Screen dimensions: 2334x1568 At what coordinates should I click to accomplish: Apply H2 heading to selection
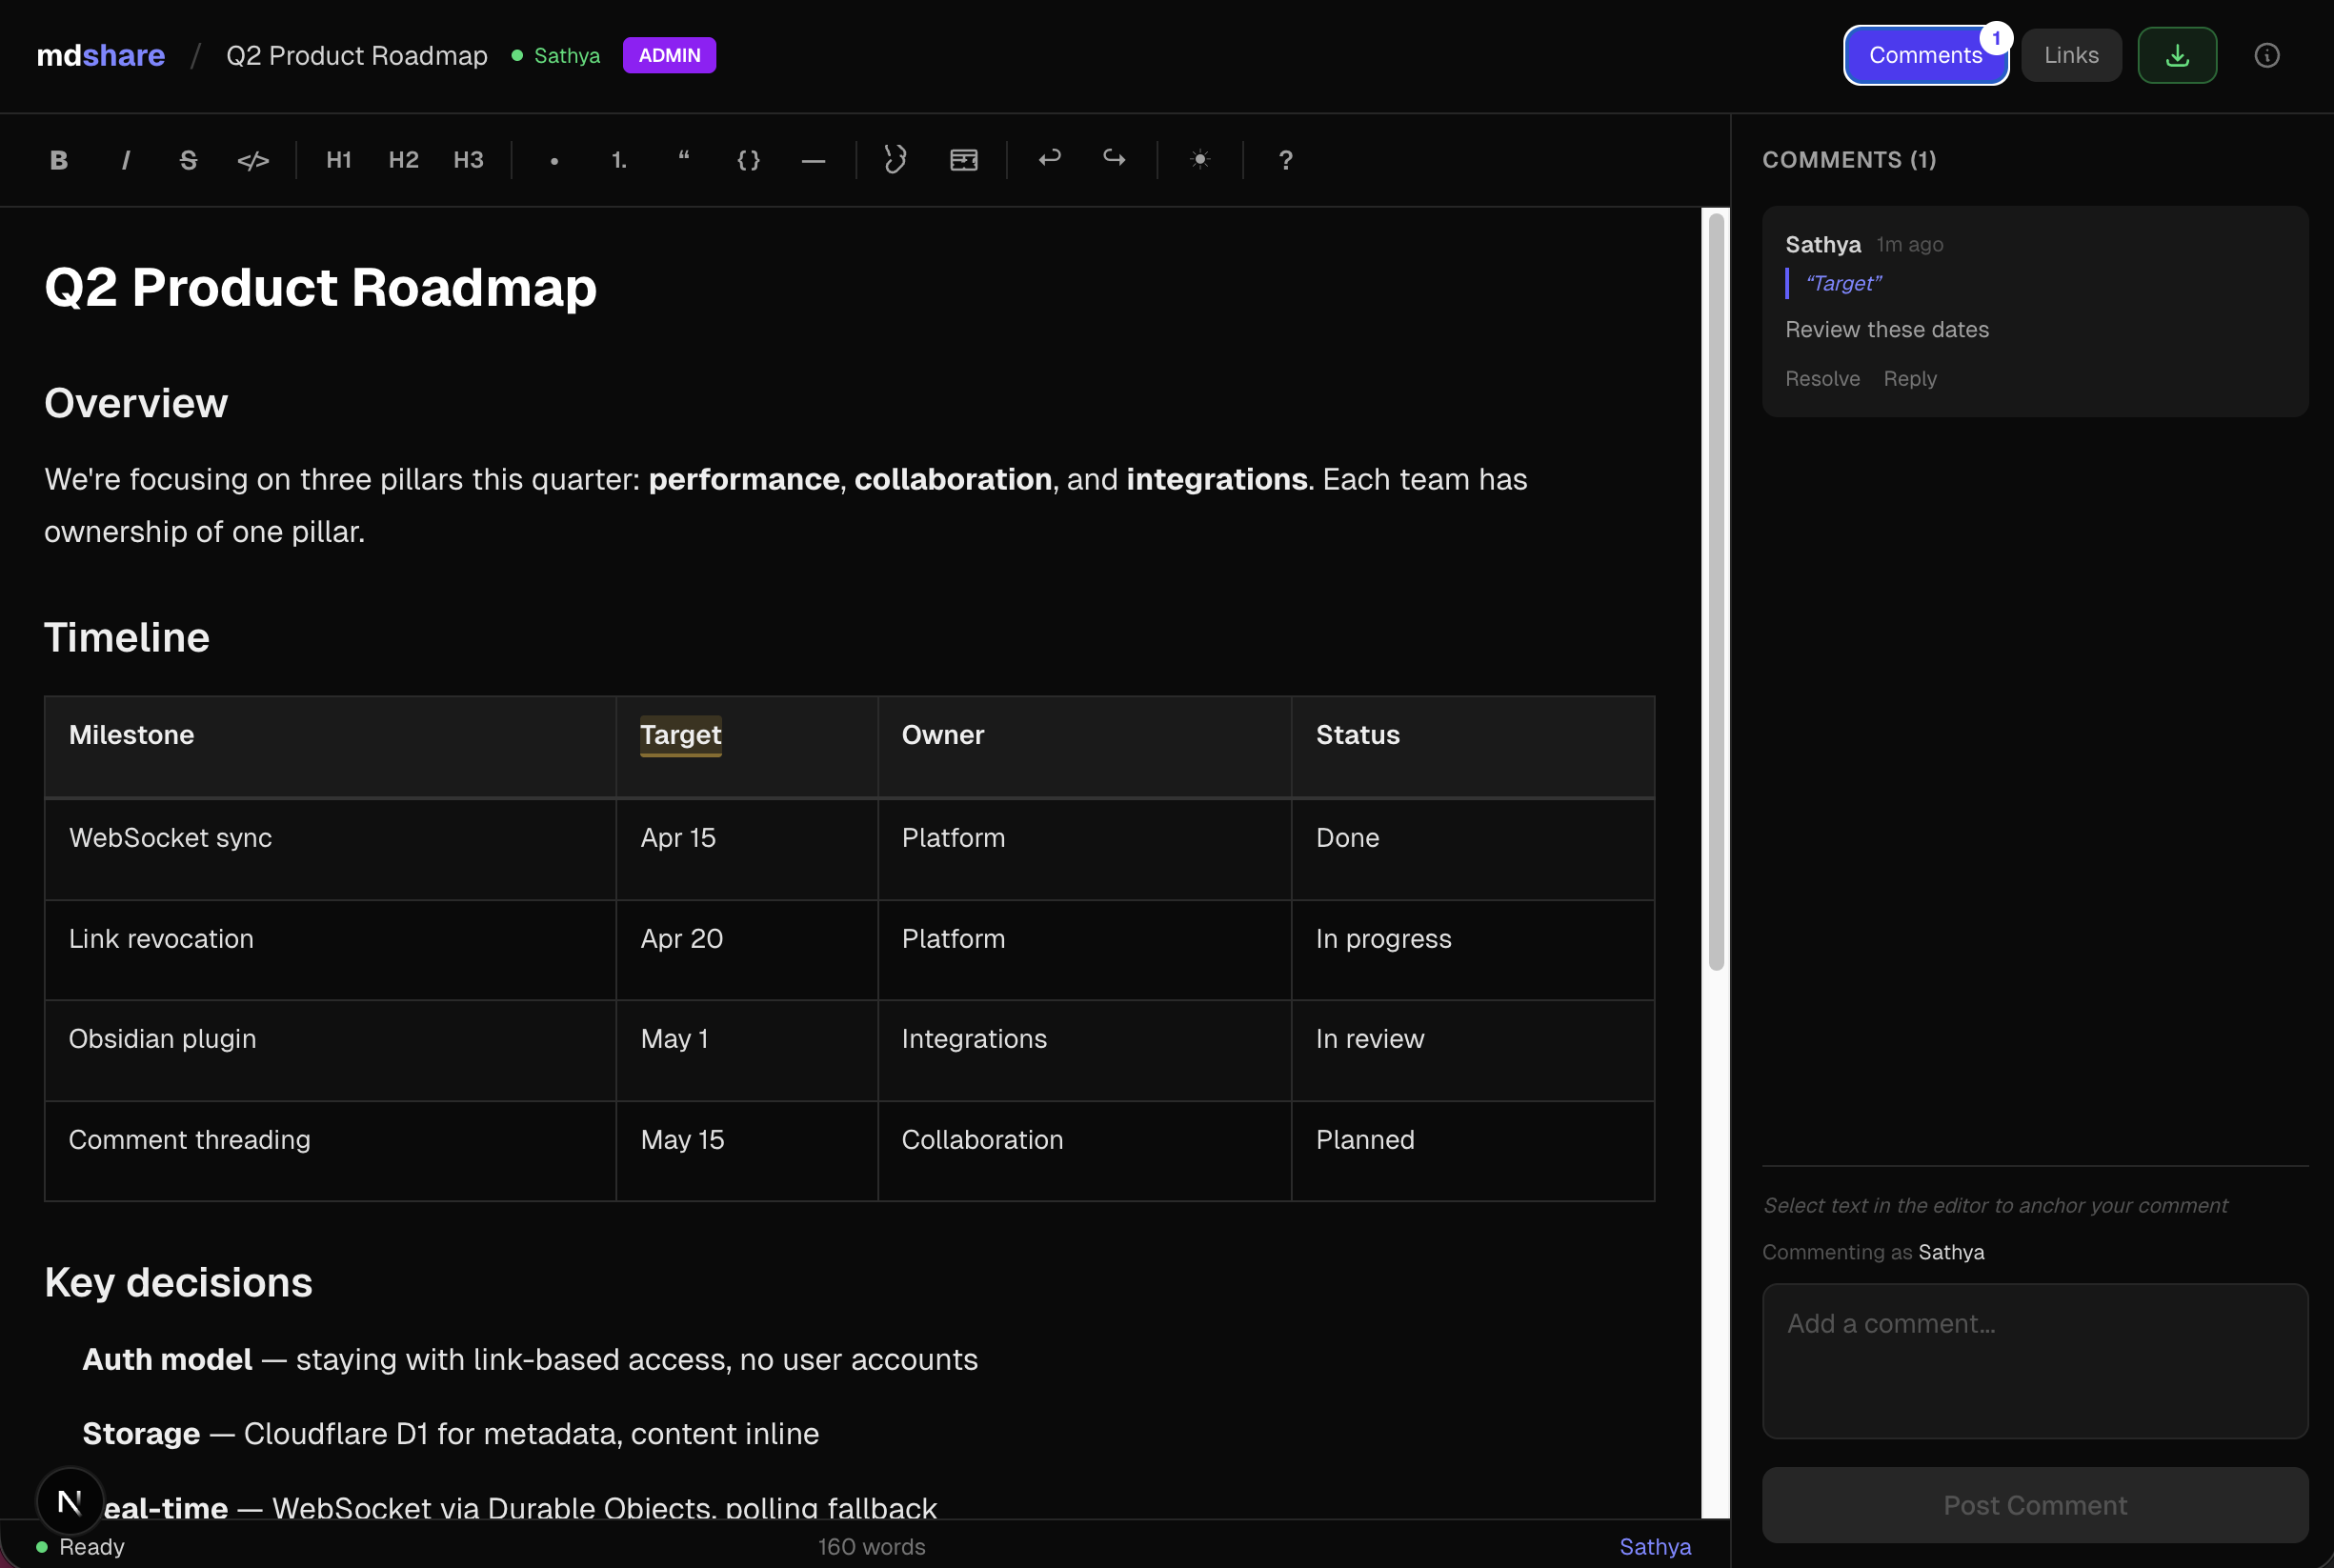point(403,160)
